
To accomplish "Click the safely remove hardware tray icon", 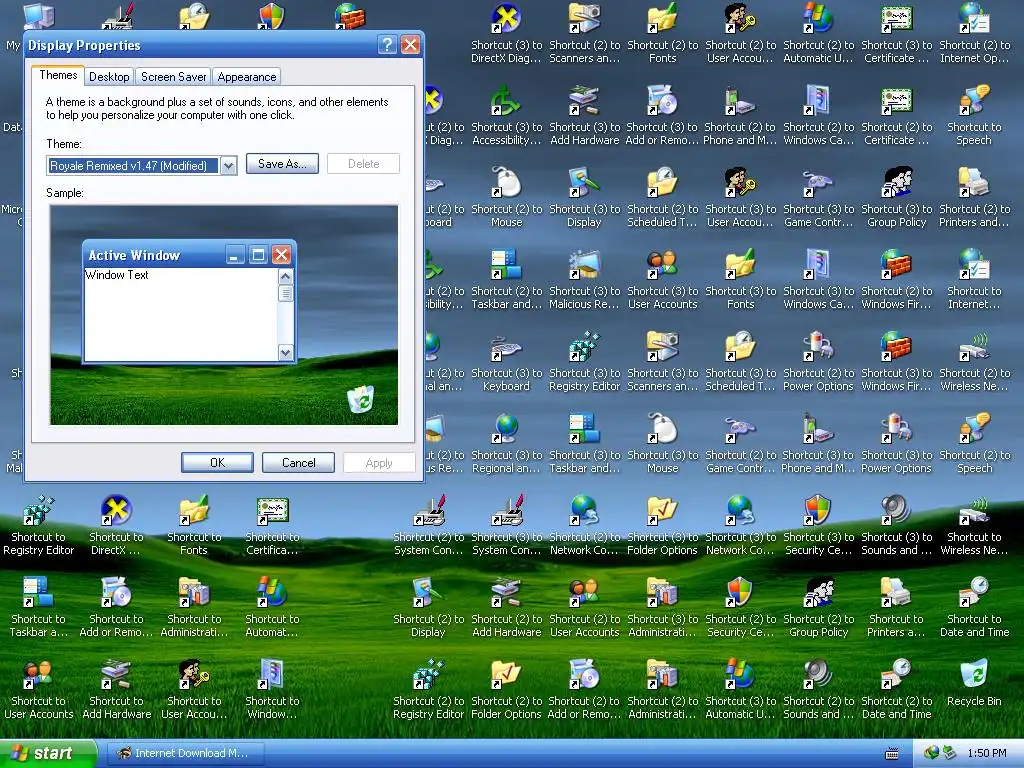I will point(949,753).
